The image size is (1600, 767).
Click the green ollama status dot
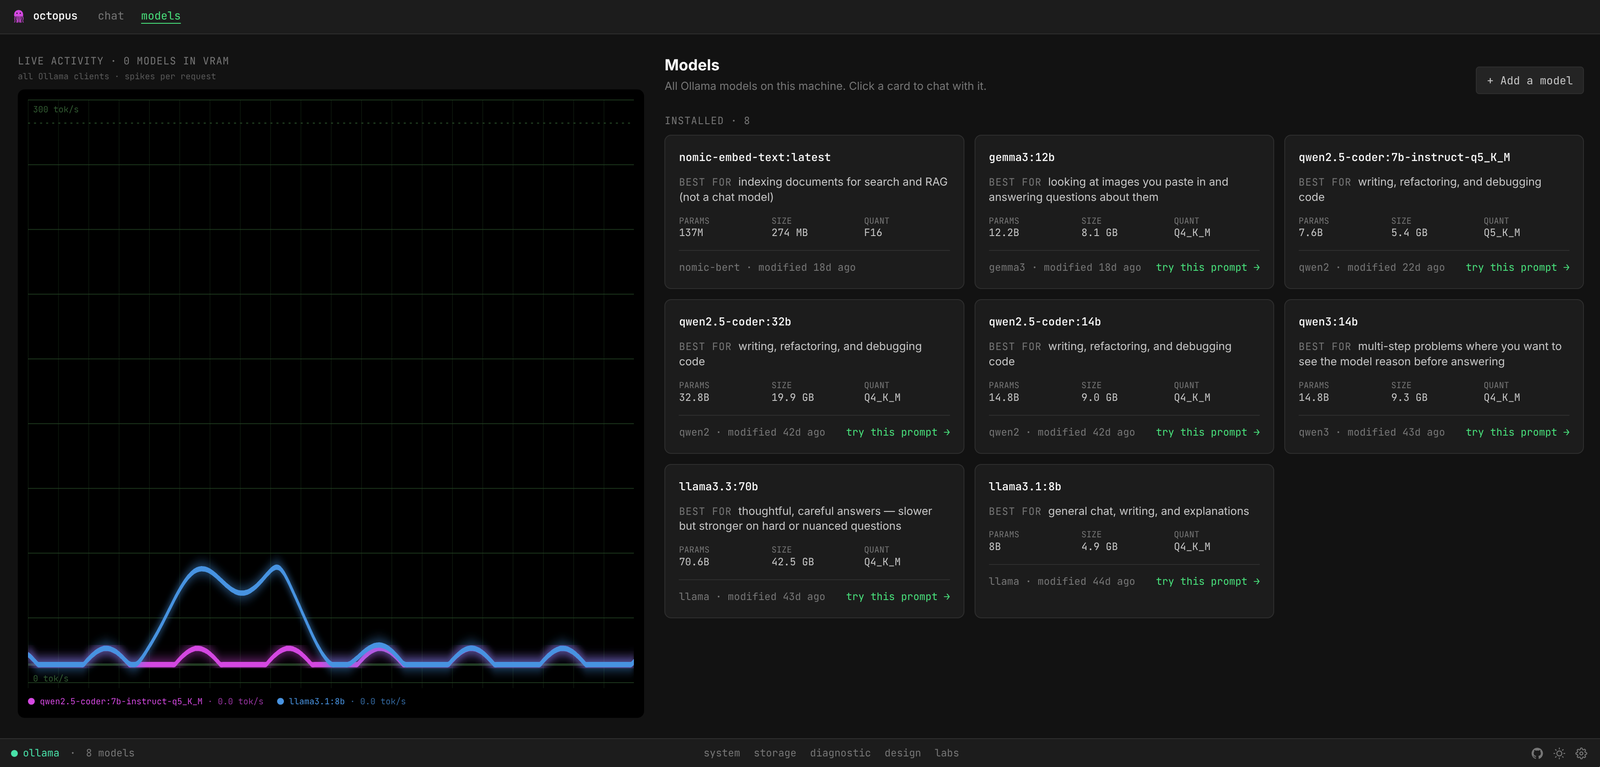point(14,753)
